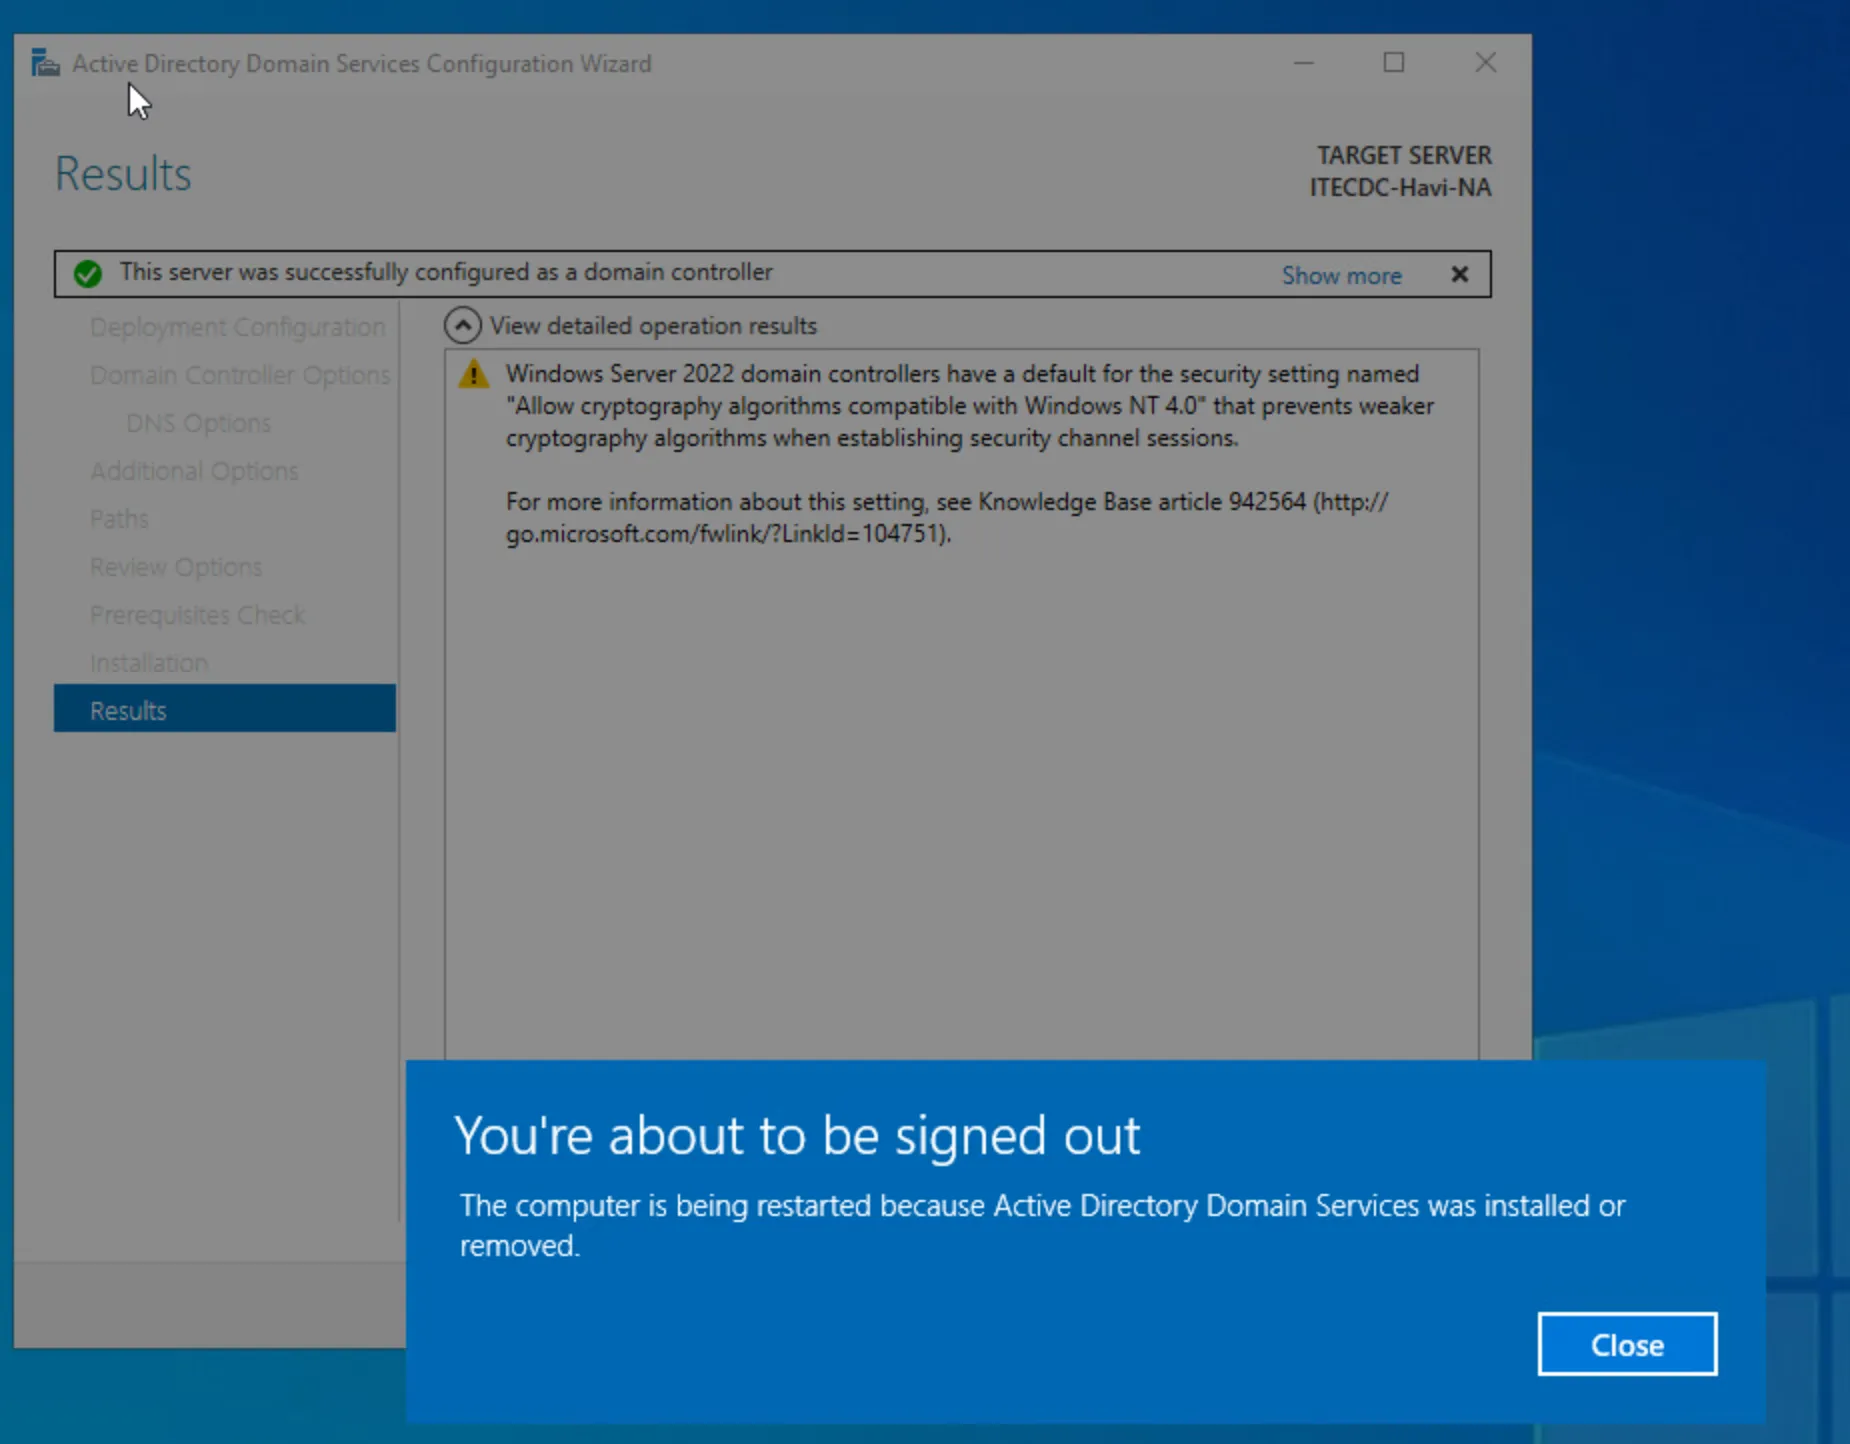Image resolution: width=1850 pixels, height=1444 pixels.
Task: Open Review Options step
Action: point(176,567)
